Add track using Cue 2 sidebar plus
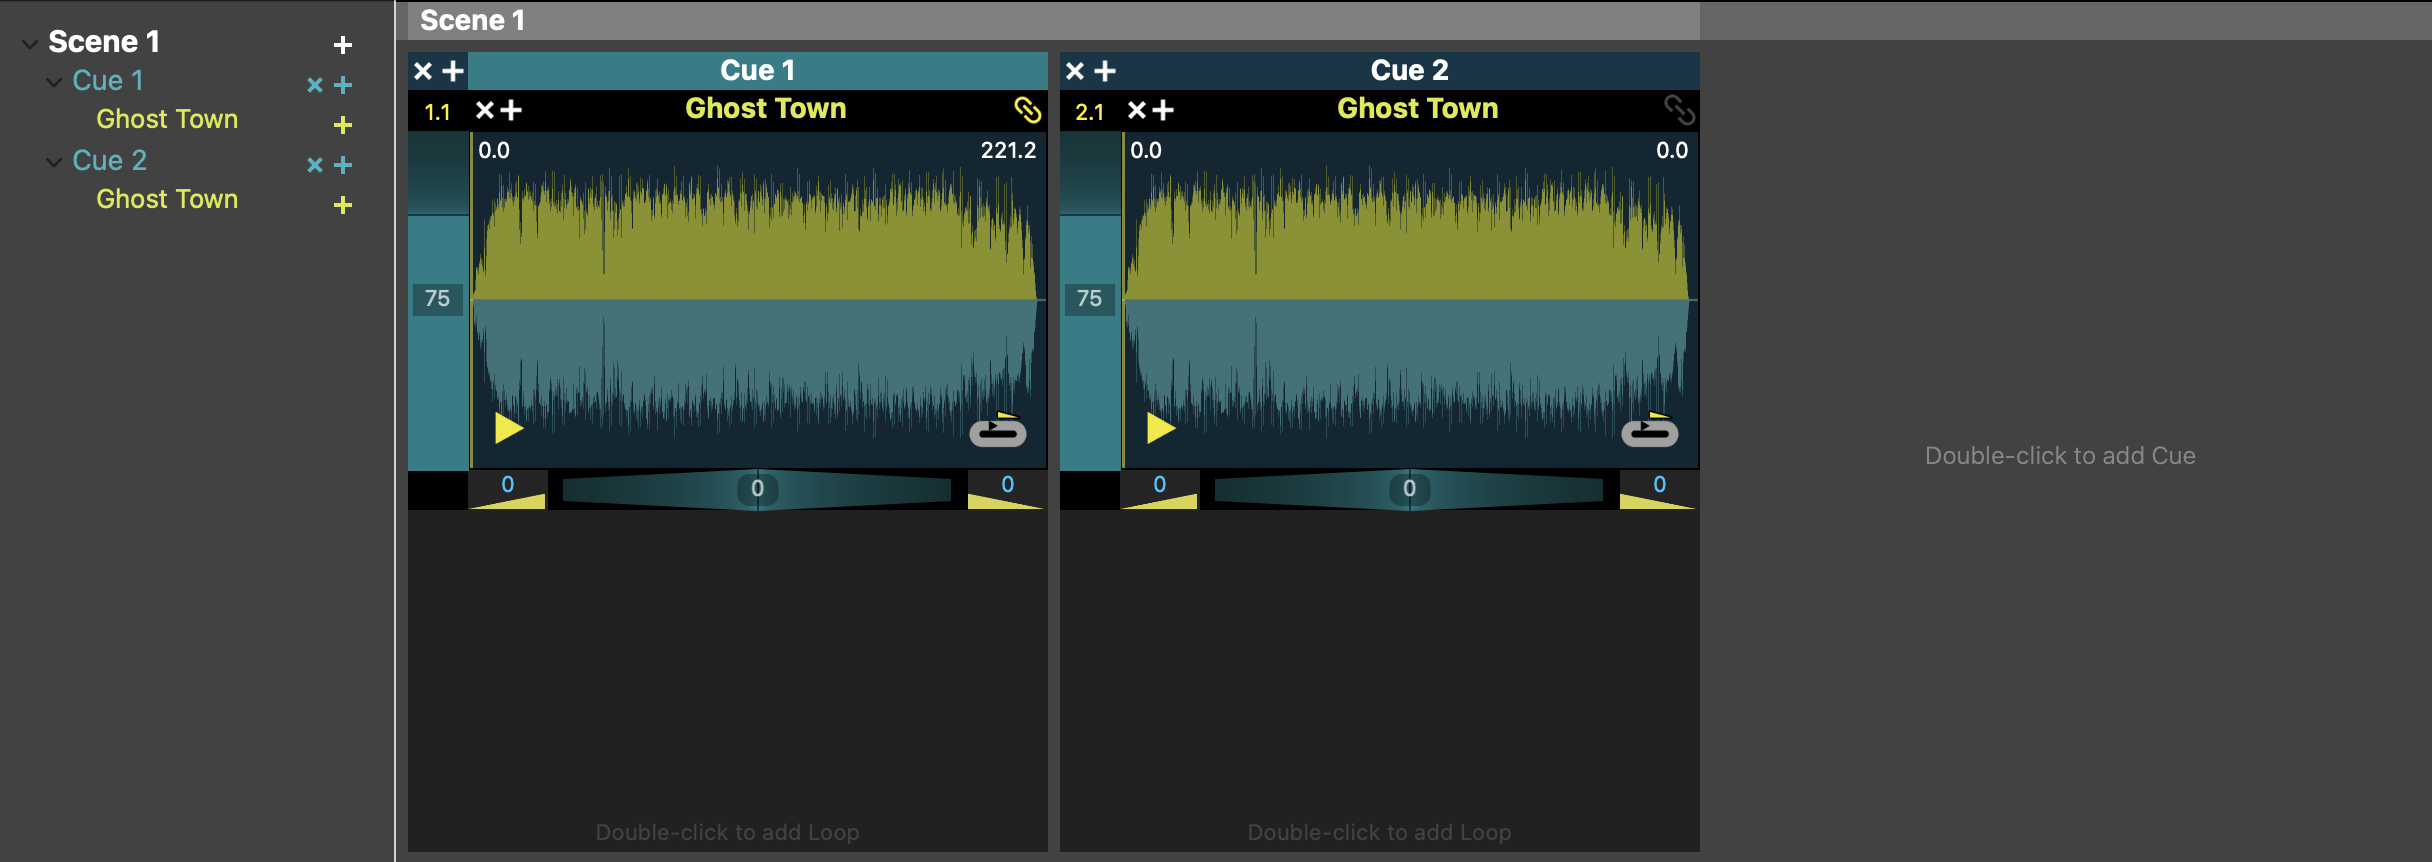Screen dimensions: 2432x862 click(x=343, y=165)
